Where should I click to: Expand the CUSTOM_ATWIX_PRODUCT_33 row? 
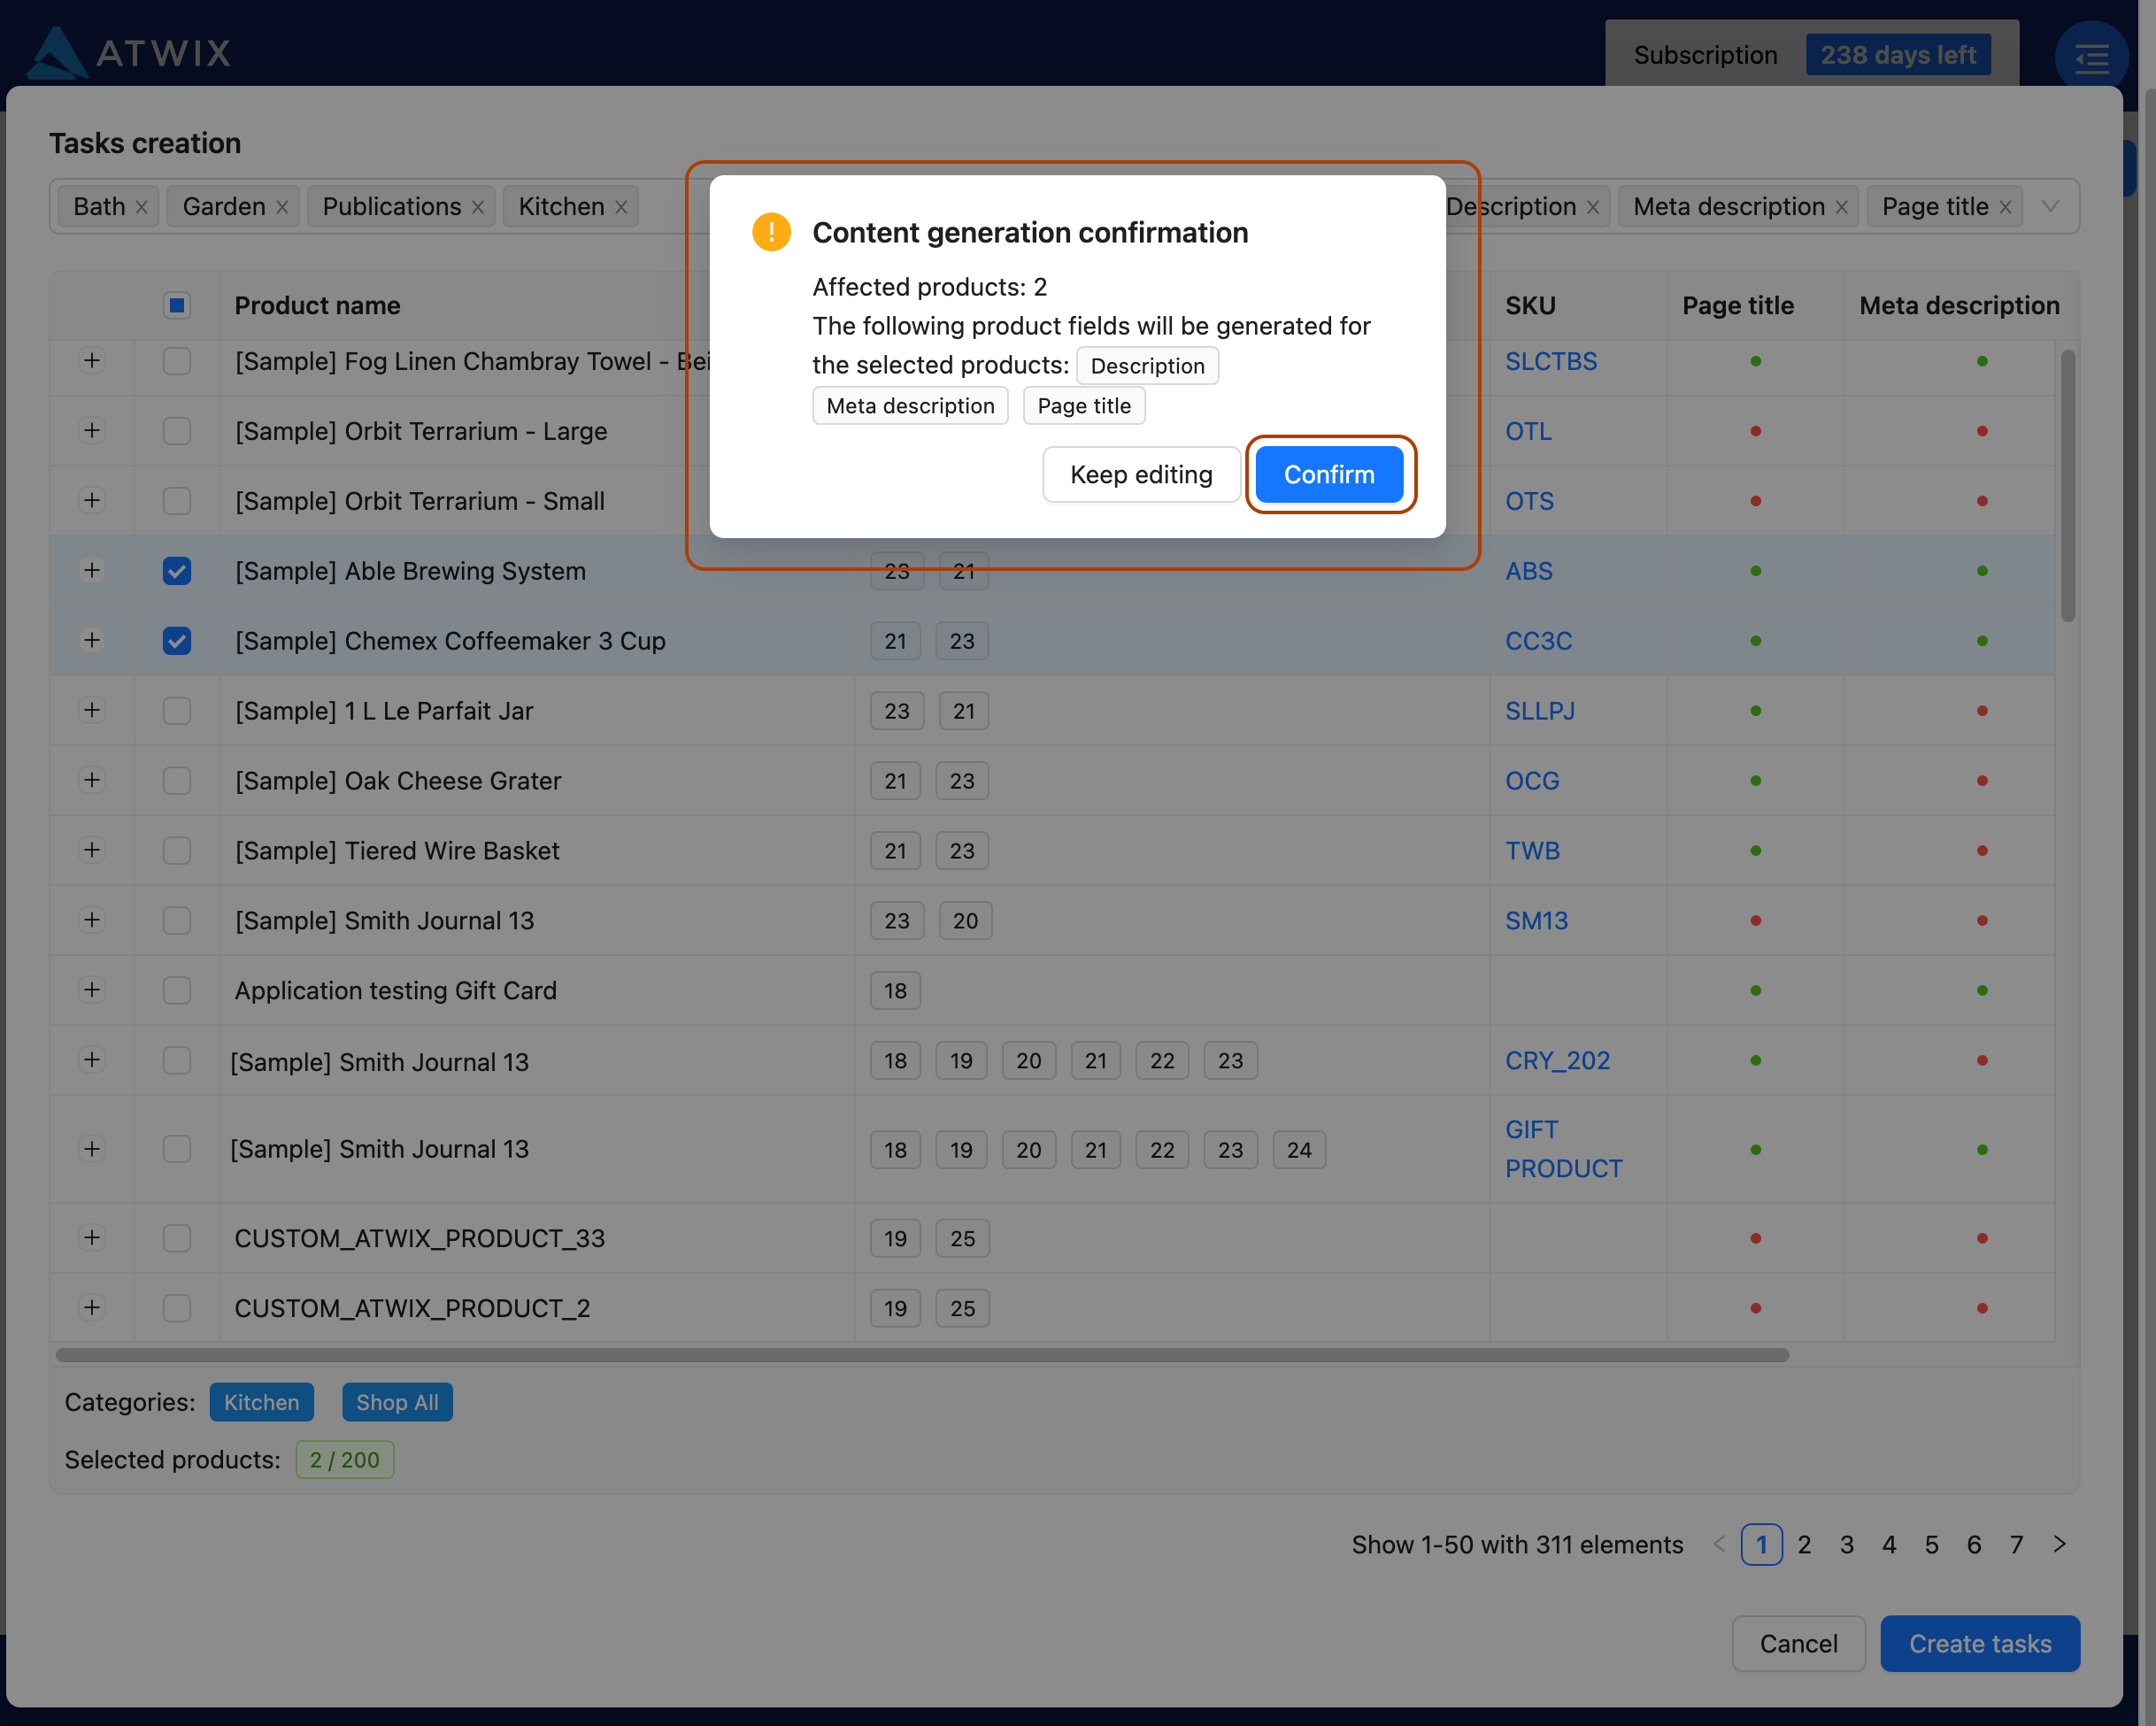[91, 1238]
